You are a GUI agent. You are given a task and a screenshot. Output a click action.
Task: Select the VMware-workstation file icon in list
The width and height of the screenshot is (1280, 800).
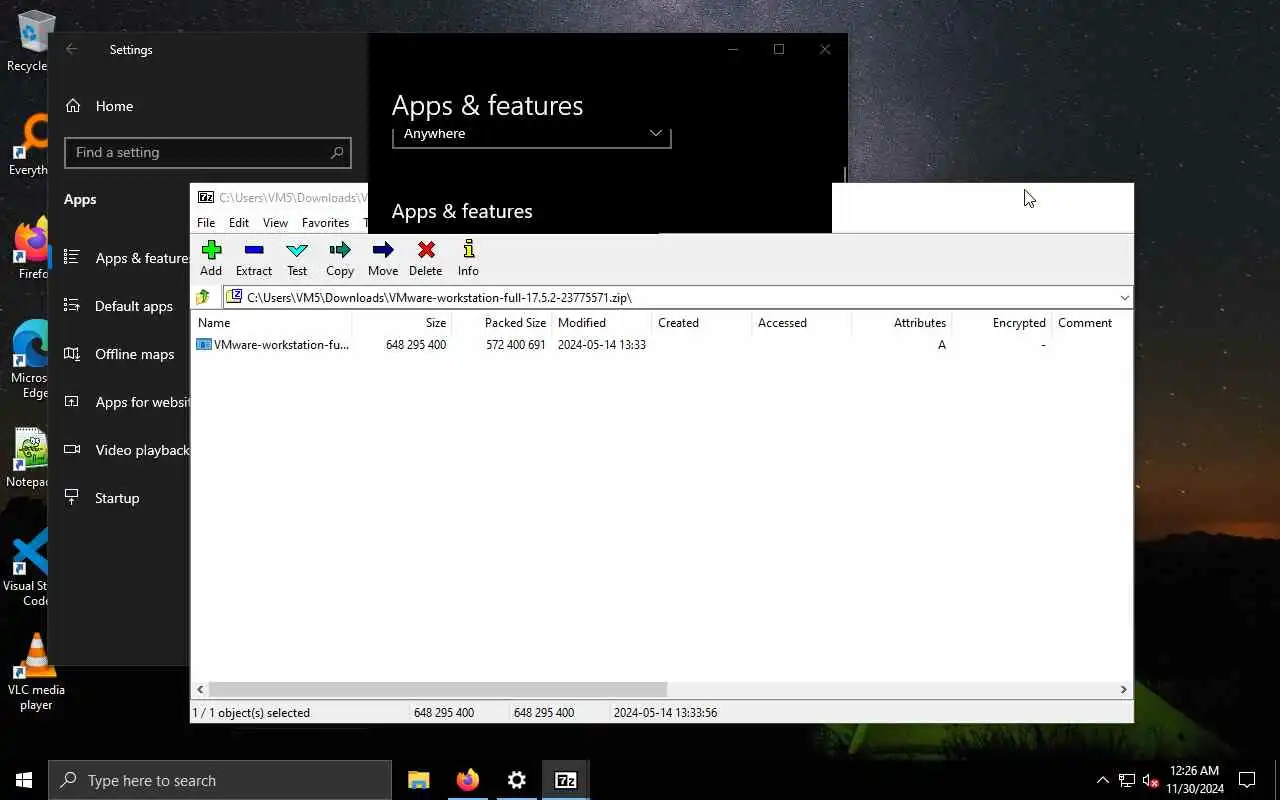(204, 345)
